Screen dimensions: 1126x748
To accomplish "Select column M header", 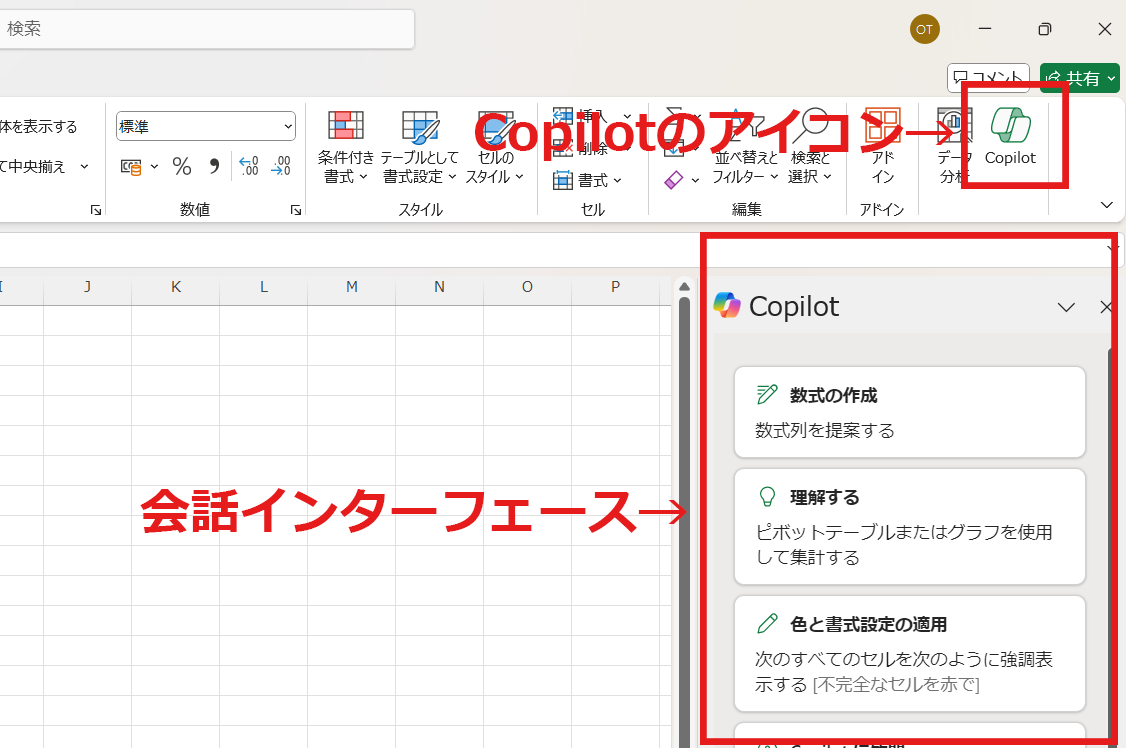I will 352,287.
